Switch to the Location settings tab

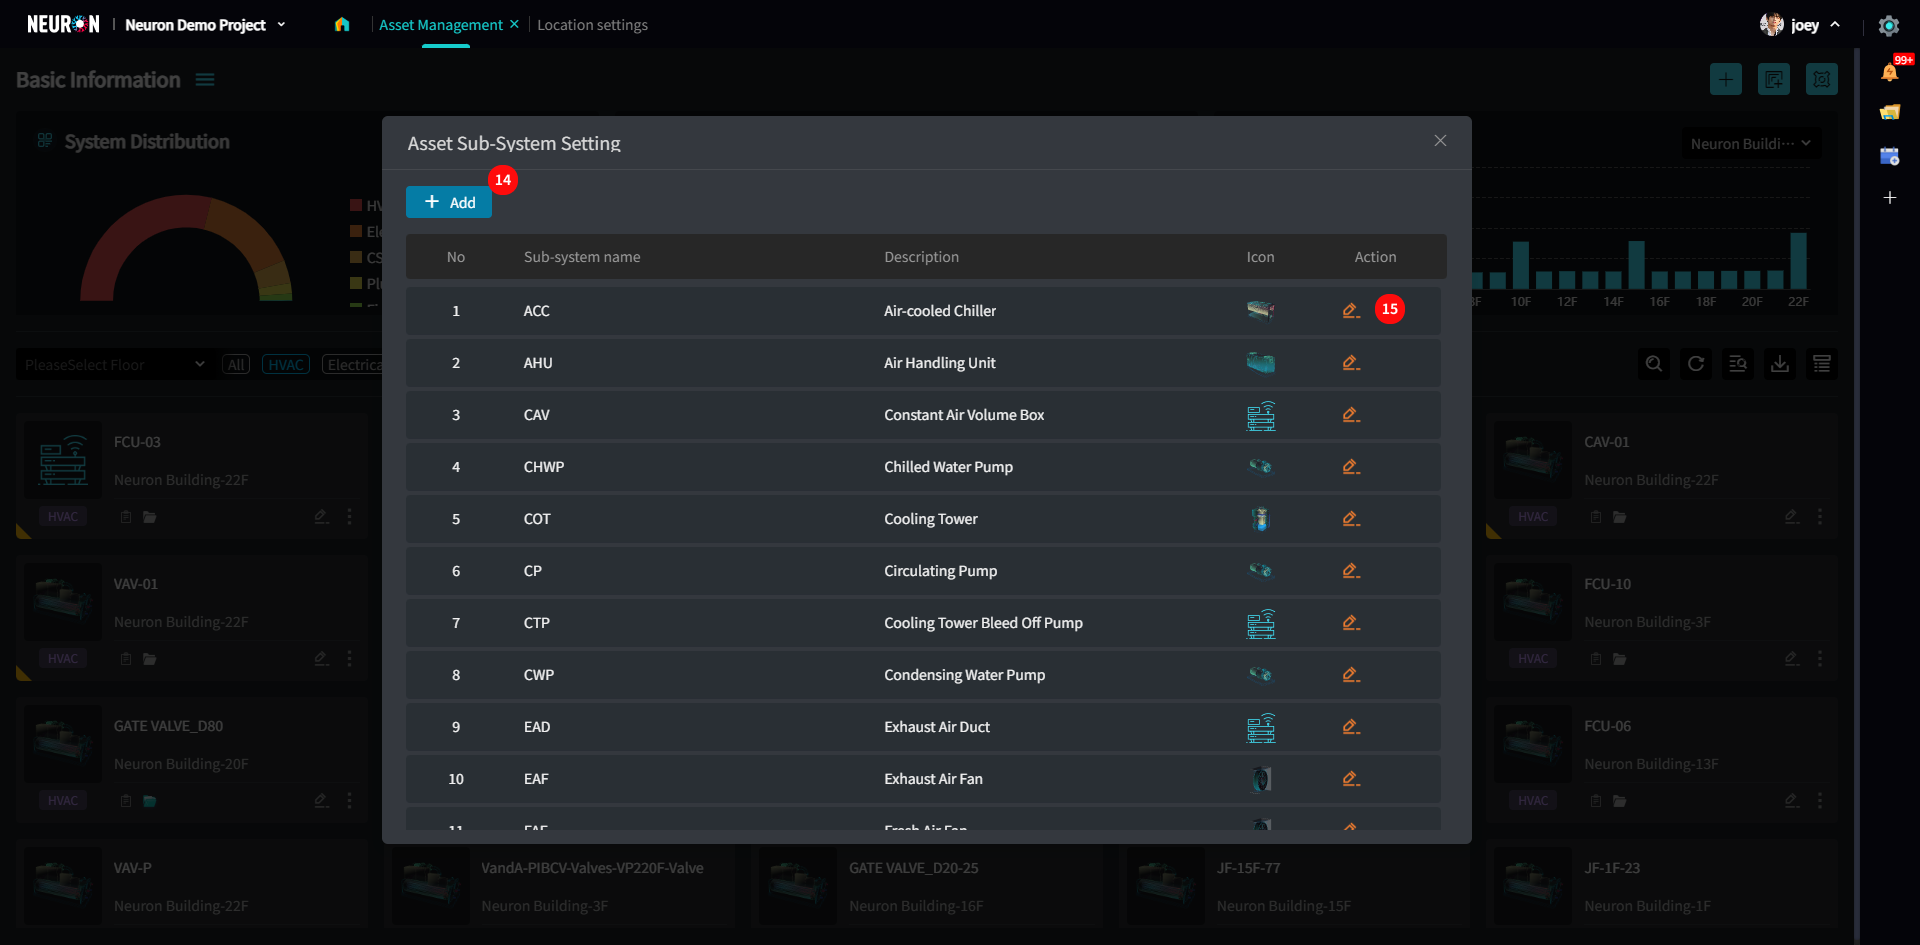592,25
